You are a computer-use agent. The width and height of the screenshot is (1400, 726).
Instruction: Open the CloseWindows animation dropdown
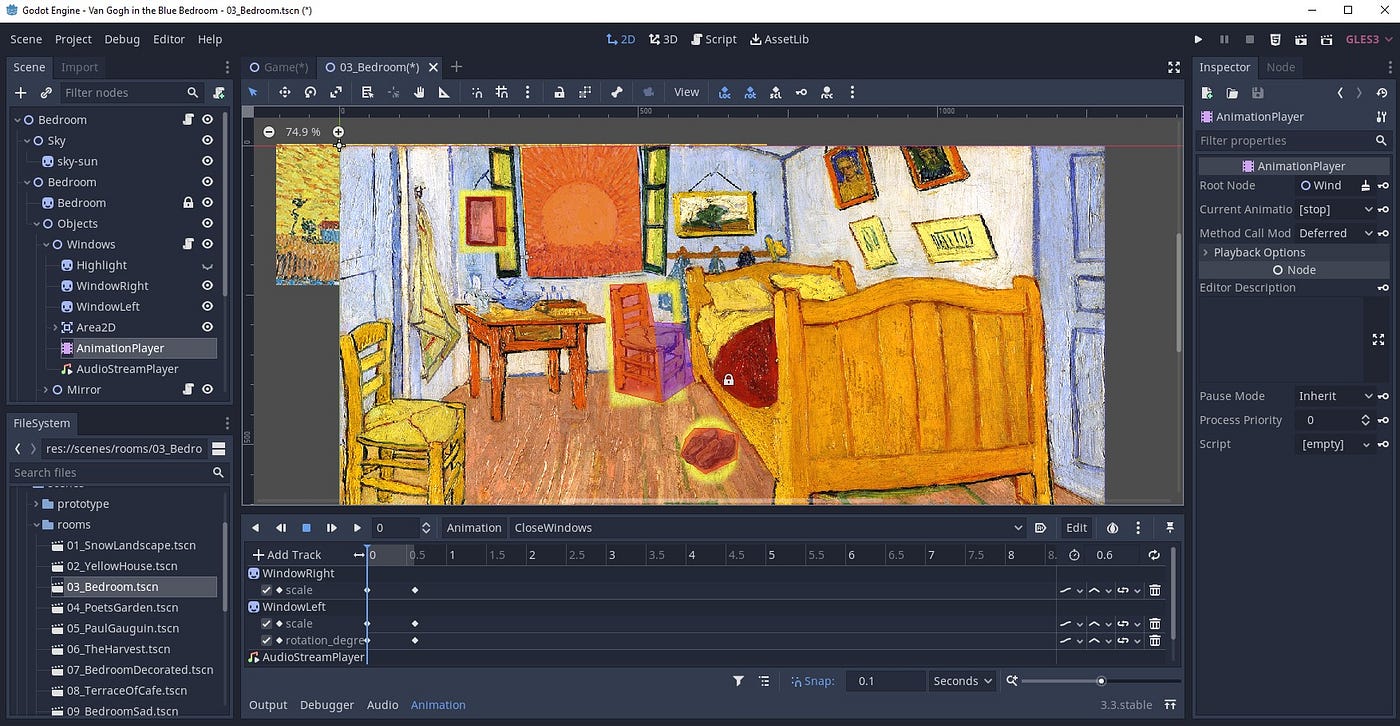click(x=768, y=528)
